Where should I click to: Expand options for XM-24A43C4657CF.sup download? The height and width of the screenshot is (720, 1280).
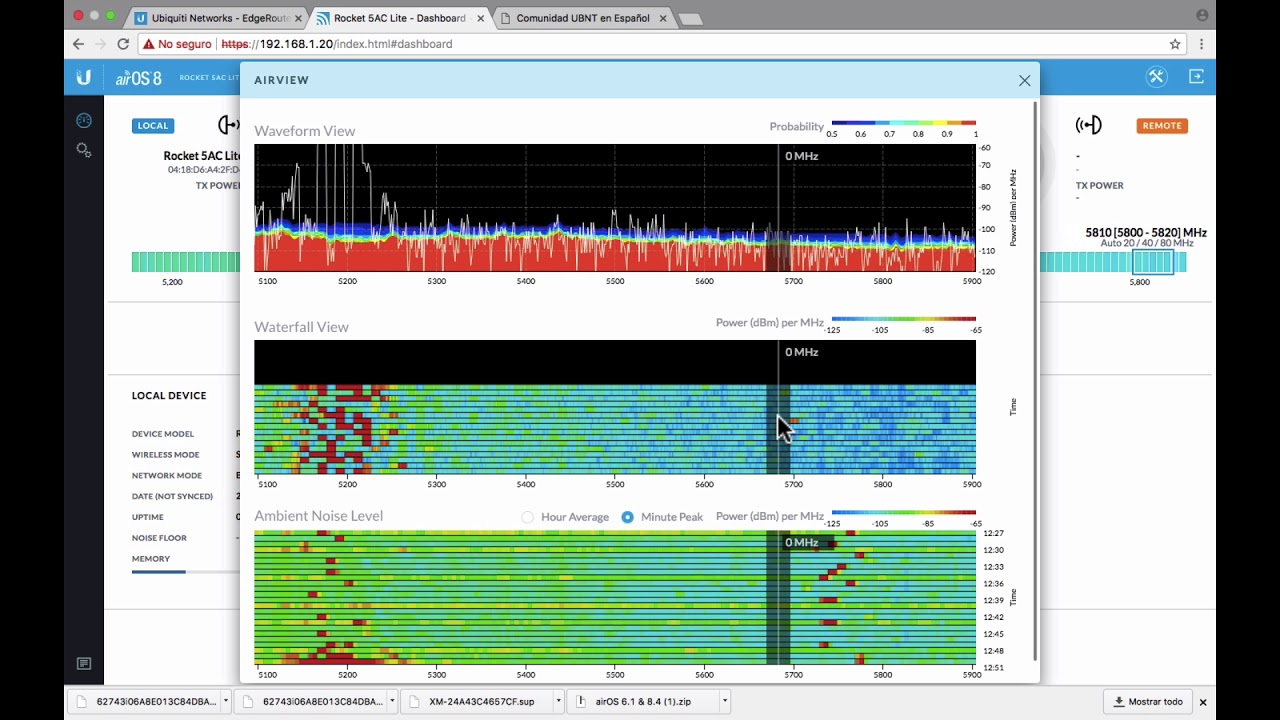coord(558,702)
